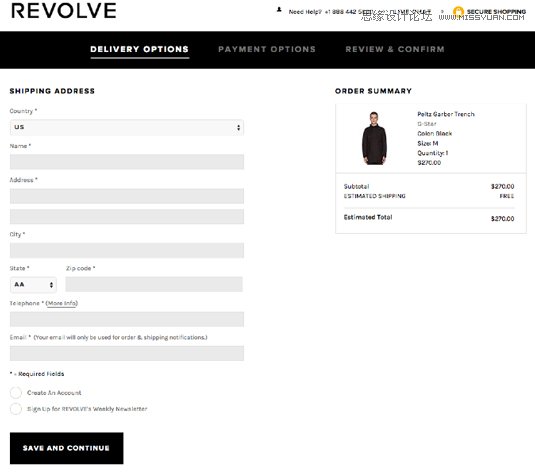Image resolution: width=535 pixels, height=474 pixels.
Task: Click the first Address line field
Action: click(x=127, y=196)
